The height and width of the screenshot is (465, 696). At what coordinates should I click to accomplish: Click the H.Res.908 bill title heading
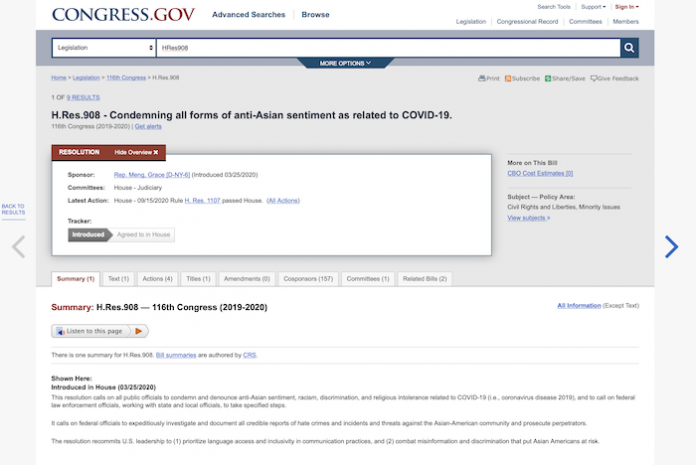(x=252, y=115)
